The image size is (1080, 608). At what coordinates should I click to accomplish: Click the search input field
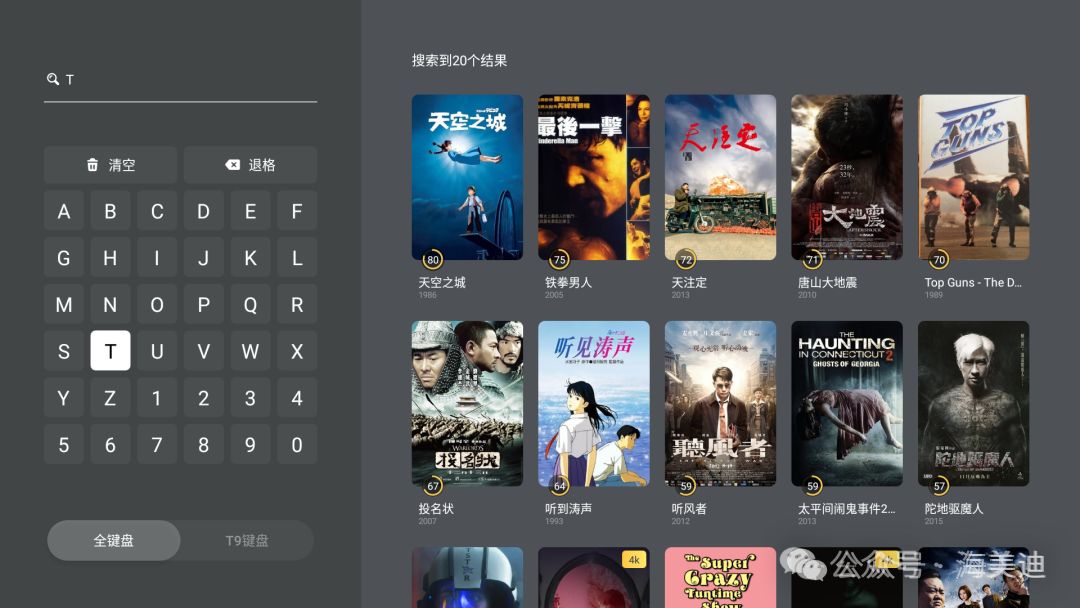point(180,81)
